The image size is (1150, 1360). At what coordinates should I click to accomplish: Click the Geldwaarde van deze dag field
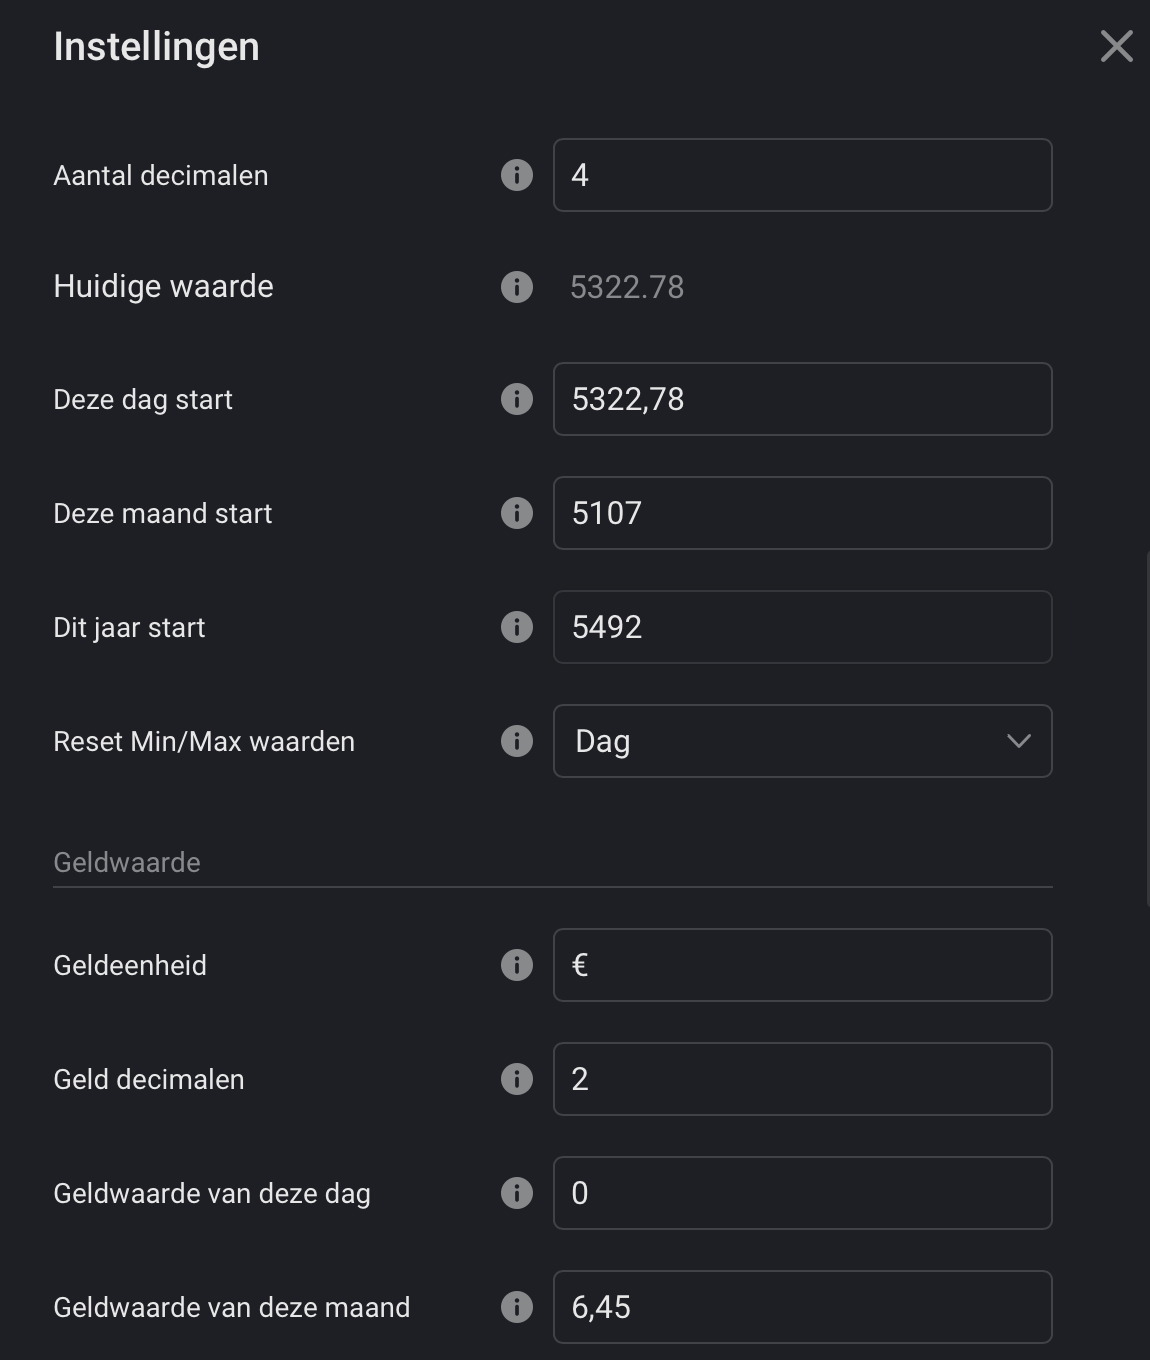click(x=802, y=1193)
